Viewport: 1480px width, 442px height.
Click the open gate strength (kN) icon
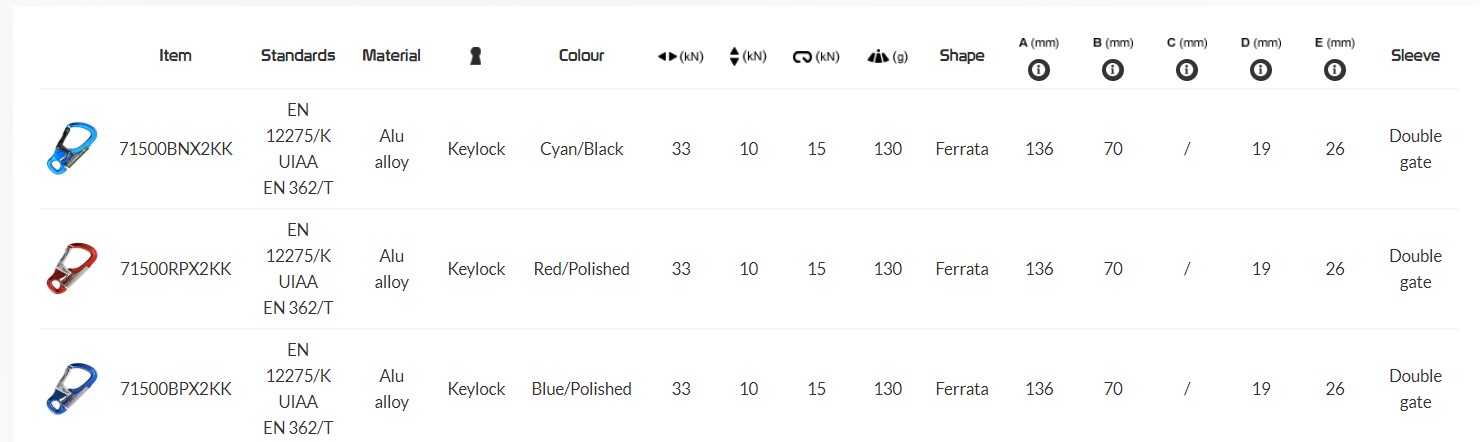tap(802, 57)
